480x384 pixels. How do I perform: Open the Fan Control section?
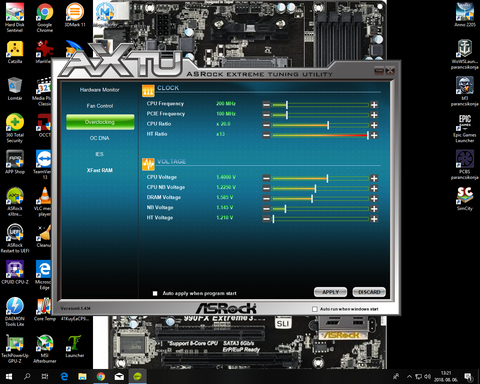tap(100, 106)
